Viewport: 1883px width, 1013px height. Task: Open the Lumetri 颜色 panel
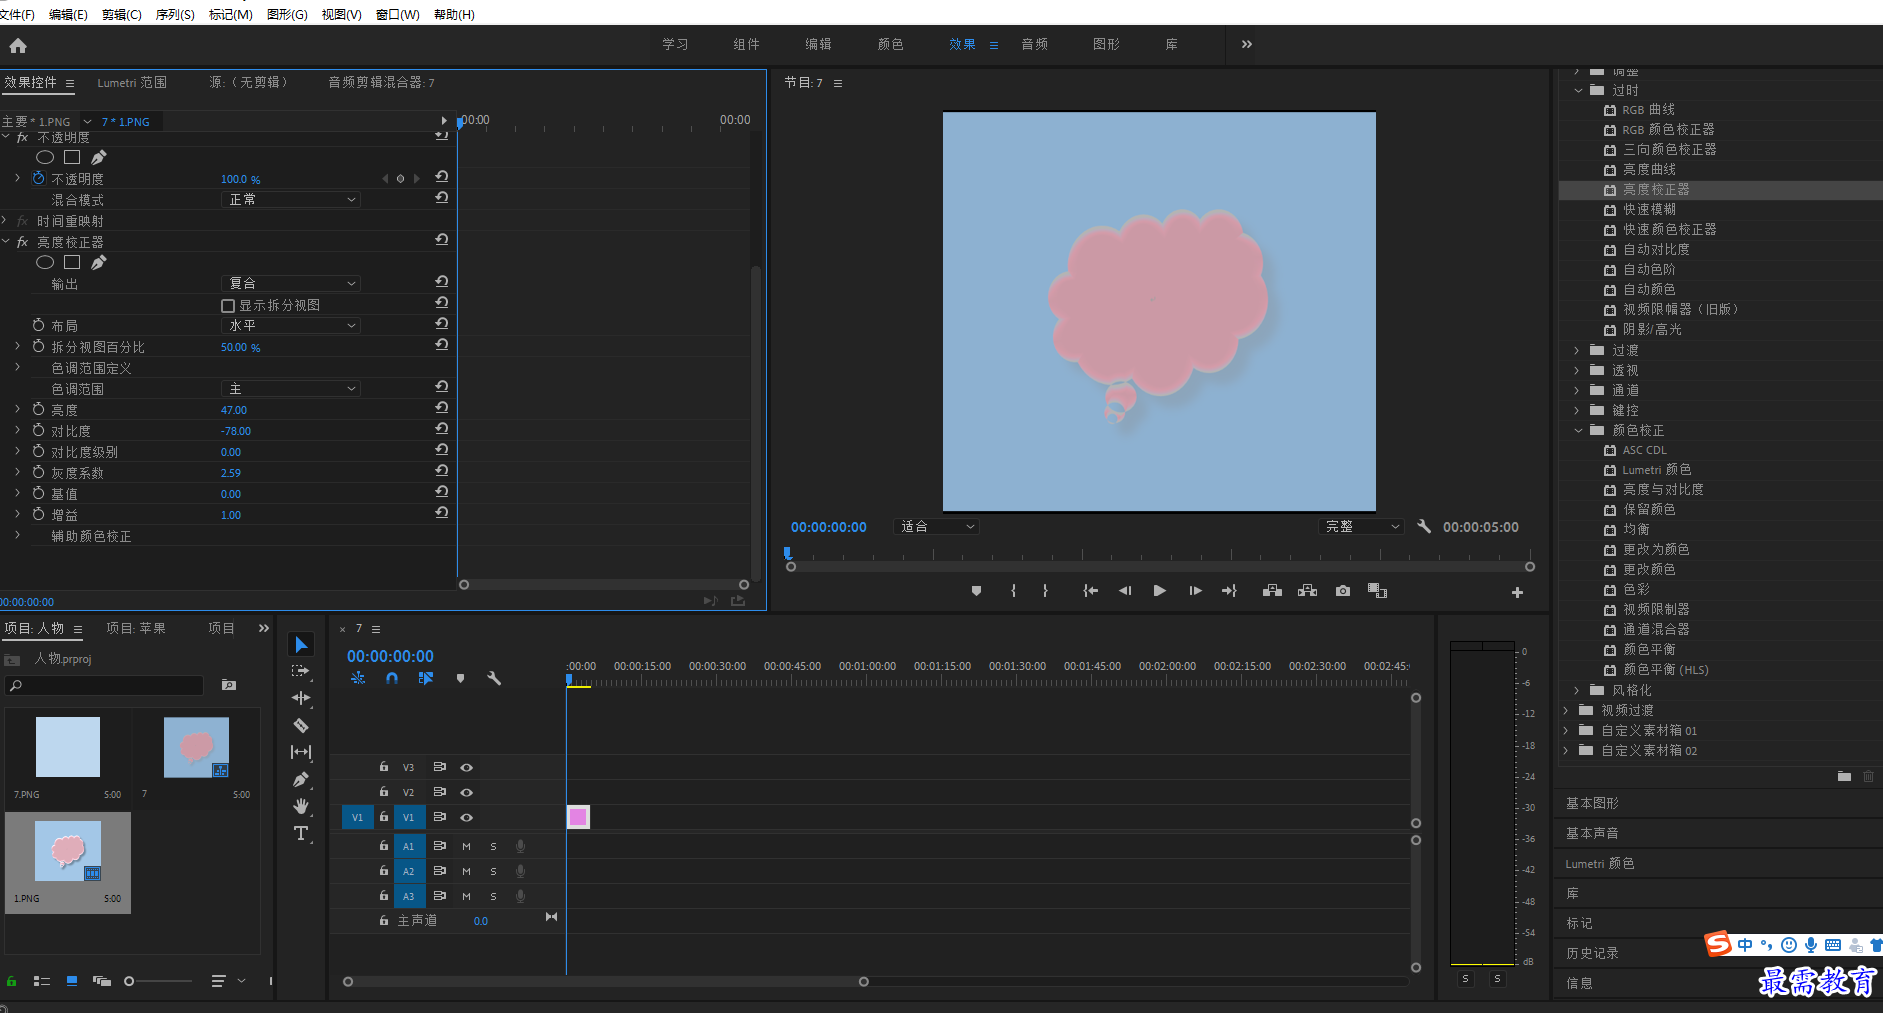[1600, 863]
